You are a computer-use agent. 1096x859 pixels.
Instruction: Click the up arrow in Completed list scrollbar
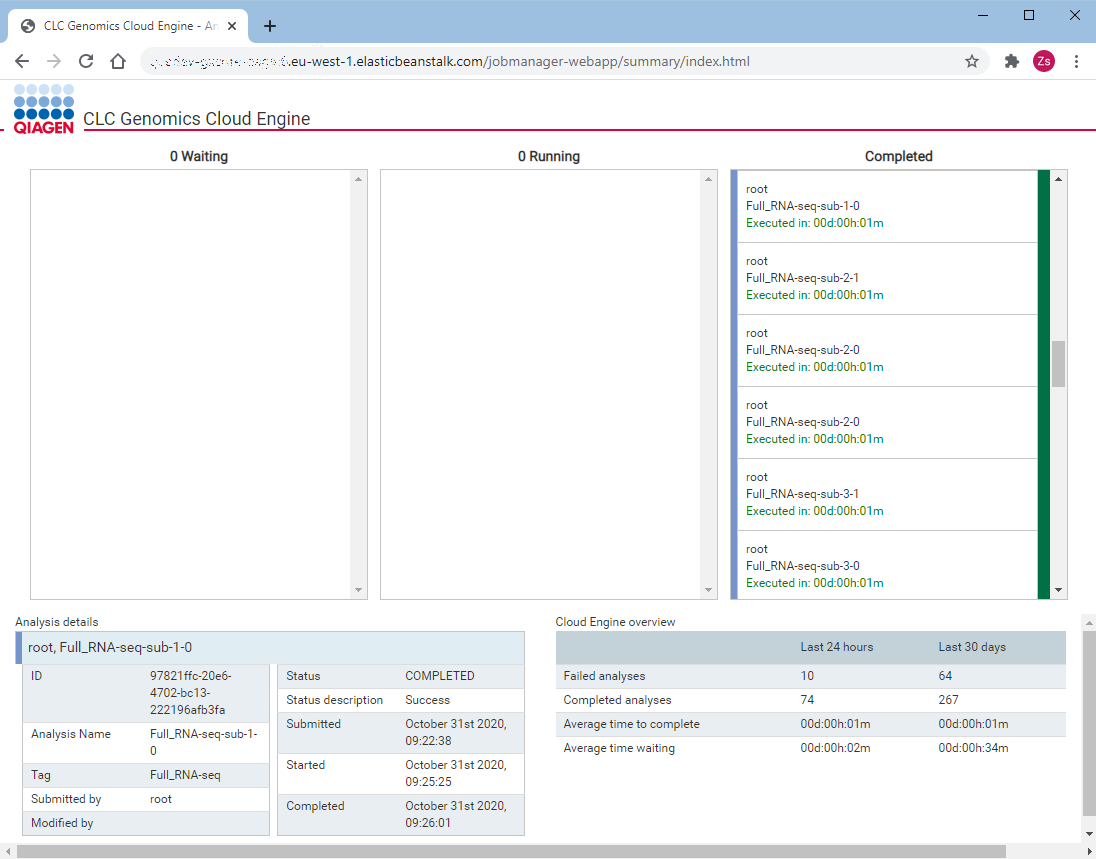point(1058,180)
